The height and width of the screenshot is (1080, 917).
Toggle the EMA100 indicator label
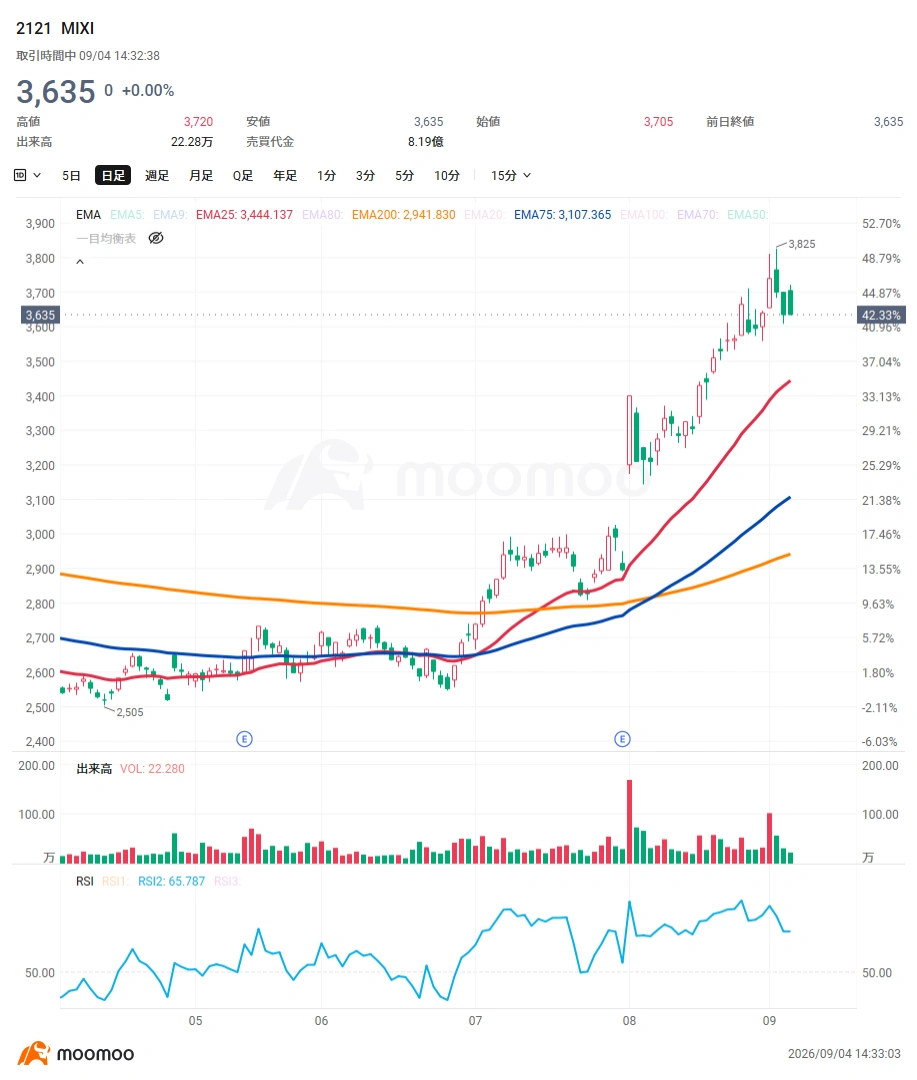643,215
